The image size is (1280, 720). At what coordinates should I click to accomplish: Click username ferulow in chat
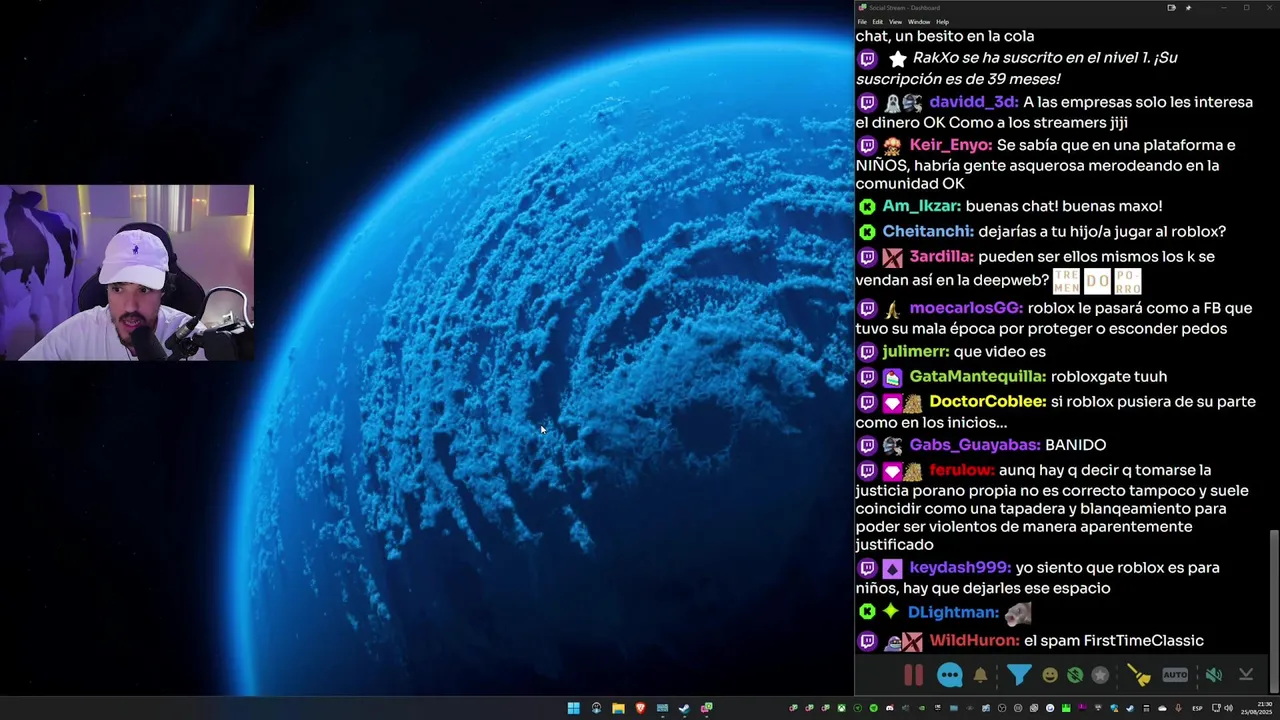pyautogui.click(x=962, y=469)
